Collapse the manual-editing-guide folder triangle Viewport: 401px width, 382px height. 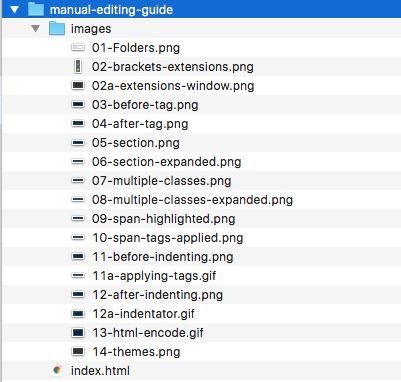click(14, 9)
